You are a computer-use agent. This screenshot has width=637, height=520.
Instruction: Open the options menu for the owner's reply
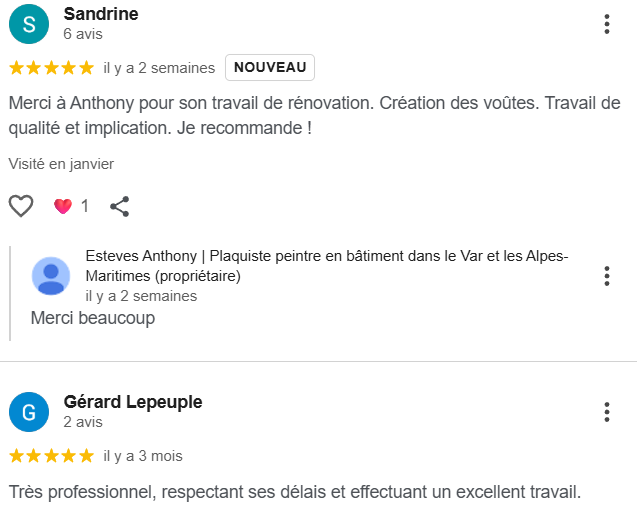click(607, 276)
